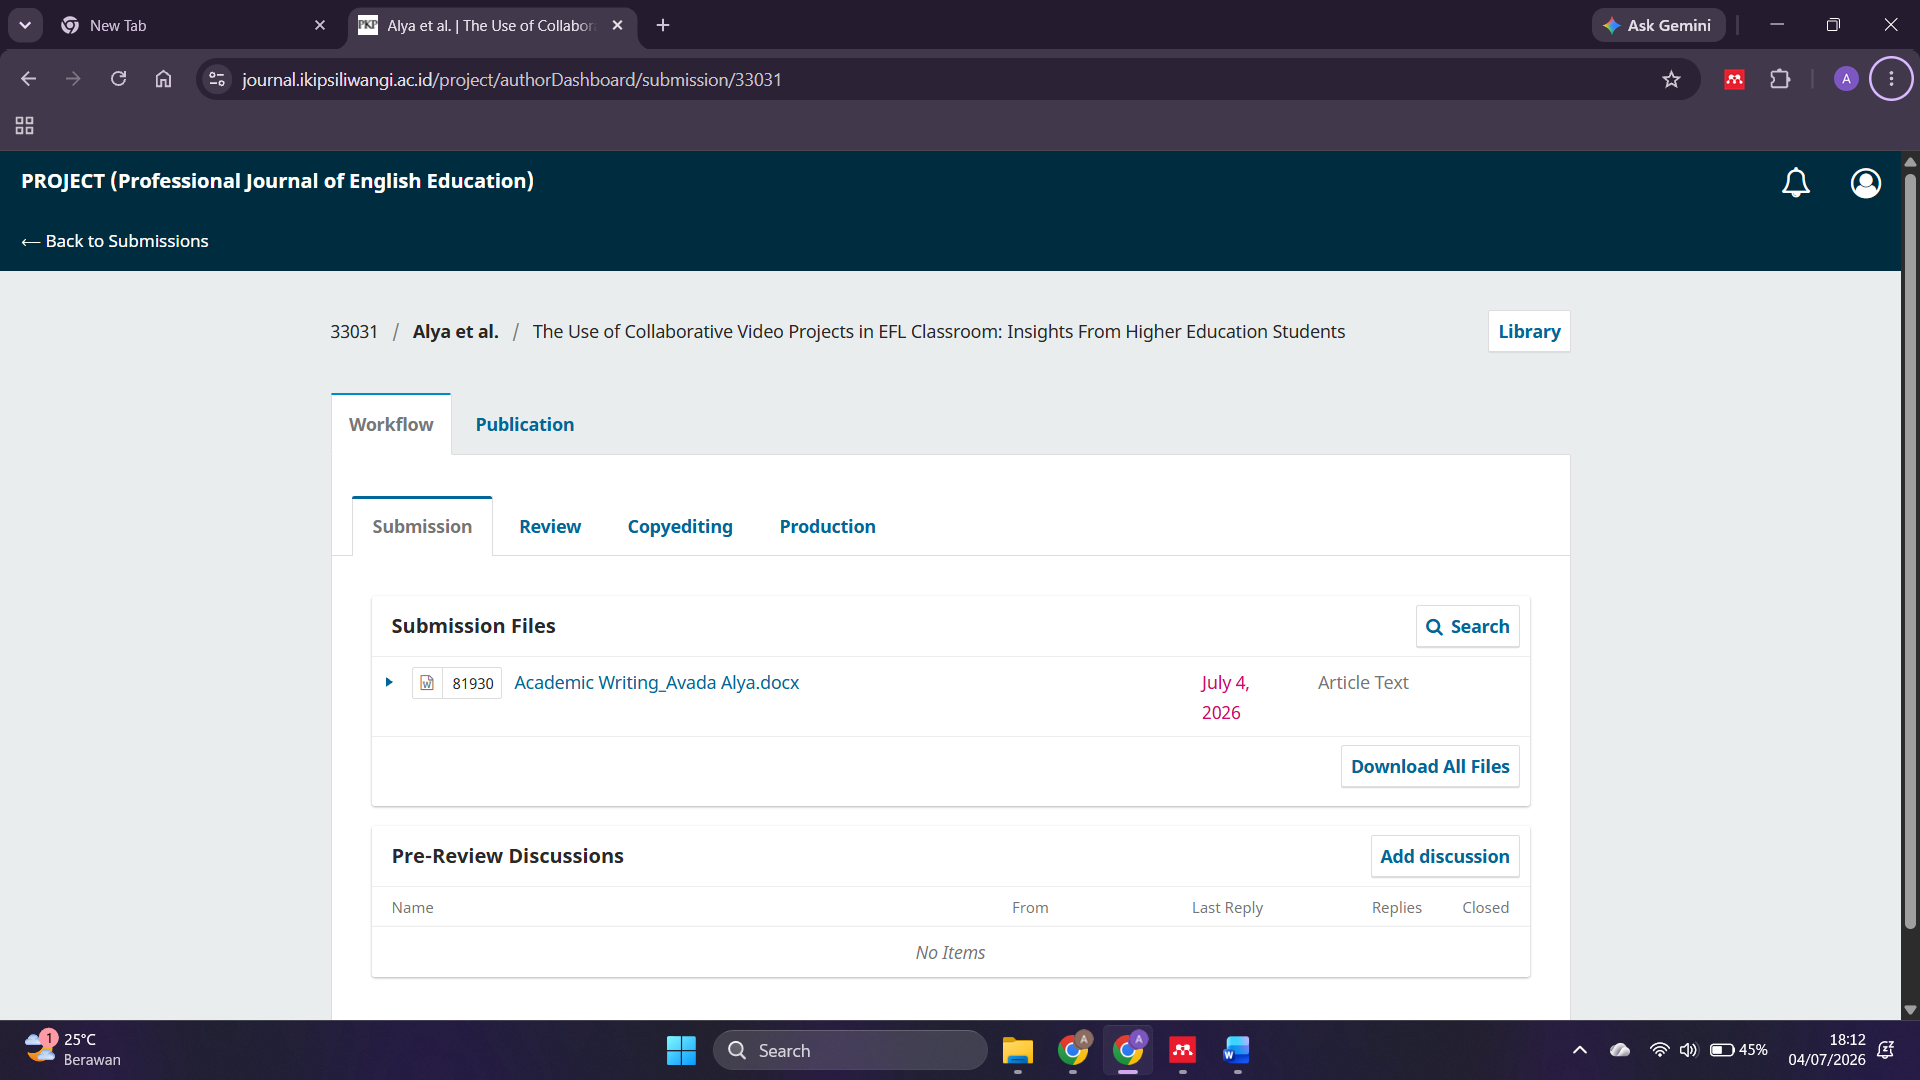
Task: Click the browser back arrow
Action: click(x=28, y=79)
